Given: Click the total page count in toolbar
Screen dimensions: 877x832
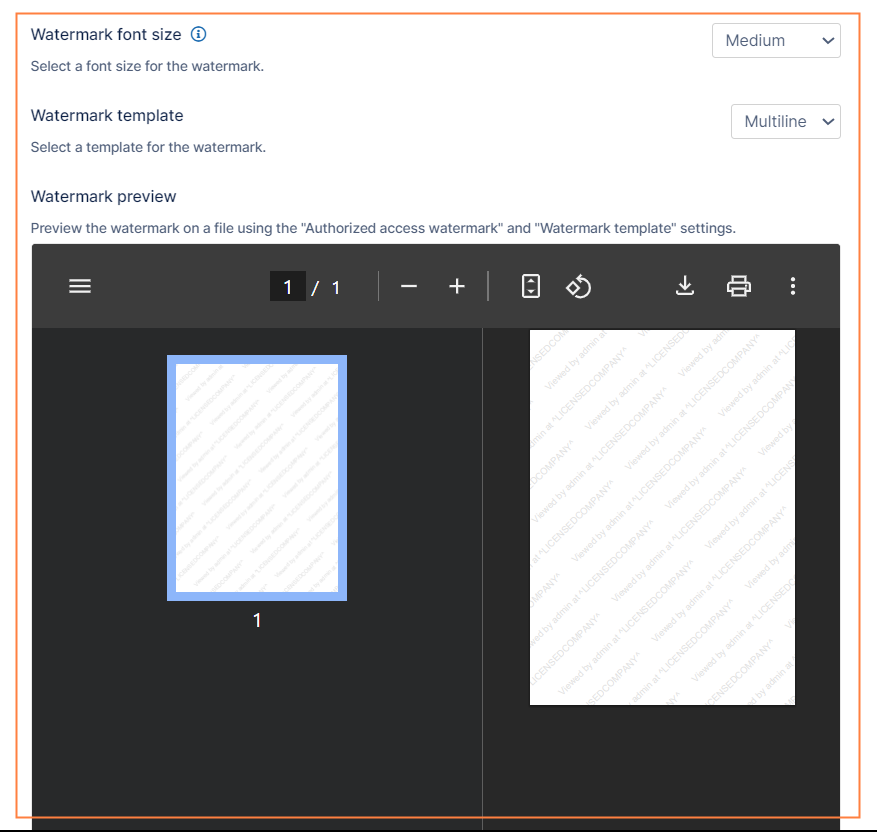Looking at the screenshot, I should [336, 288].
